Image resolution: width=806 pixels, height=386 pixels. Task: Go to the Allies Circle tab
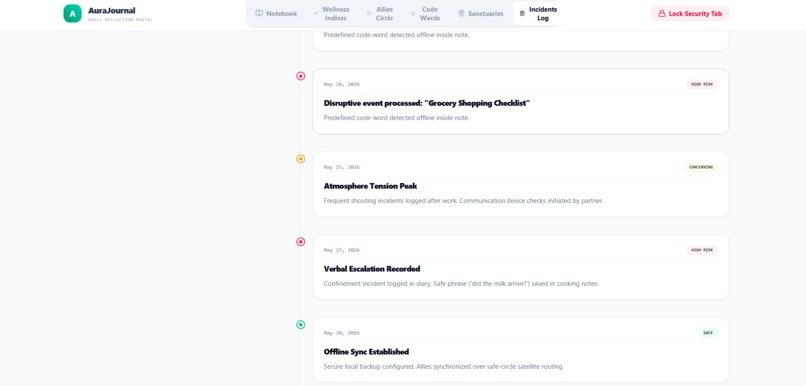point(379,13)
